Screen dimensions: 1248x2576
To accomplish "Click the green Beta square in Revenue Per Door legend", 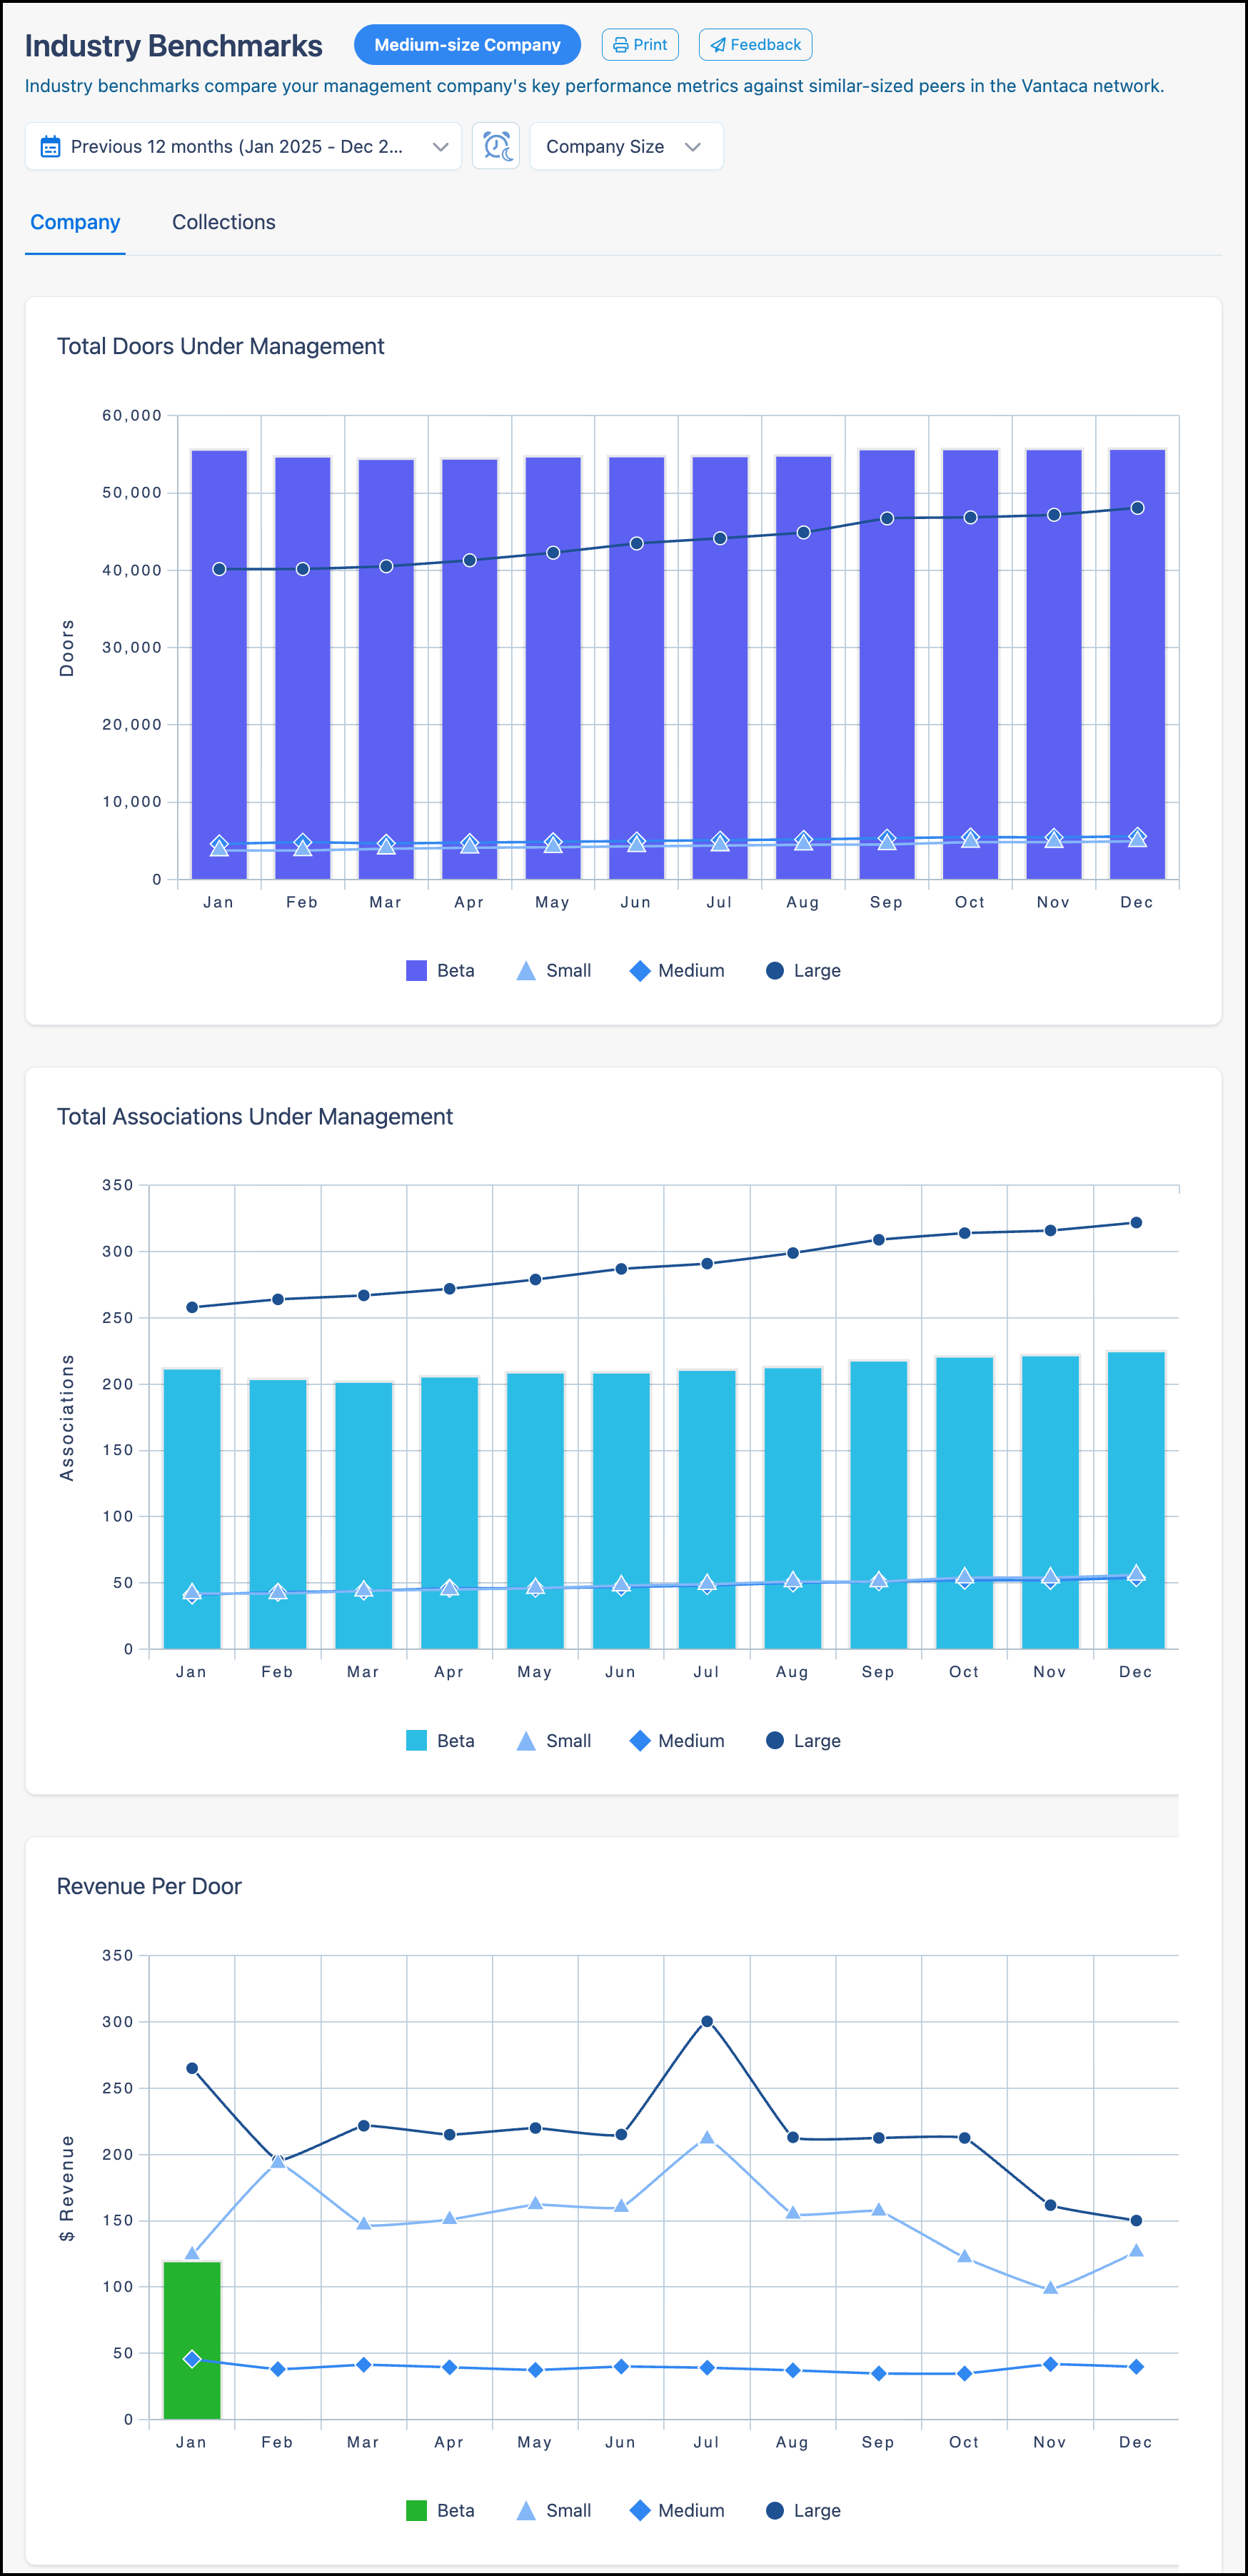I will [417, 2510].
